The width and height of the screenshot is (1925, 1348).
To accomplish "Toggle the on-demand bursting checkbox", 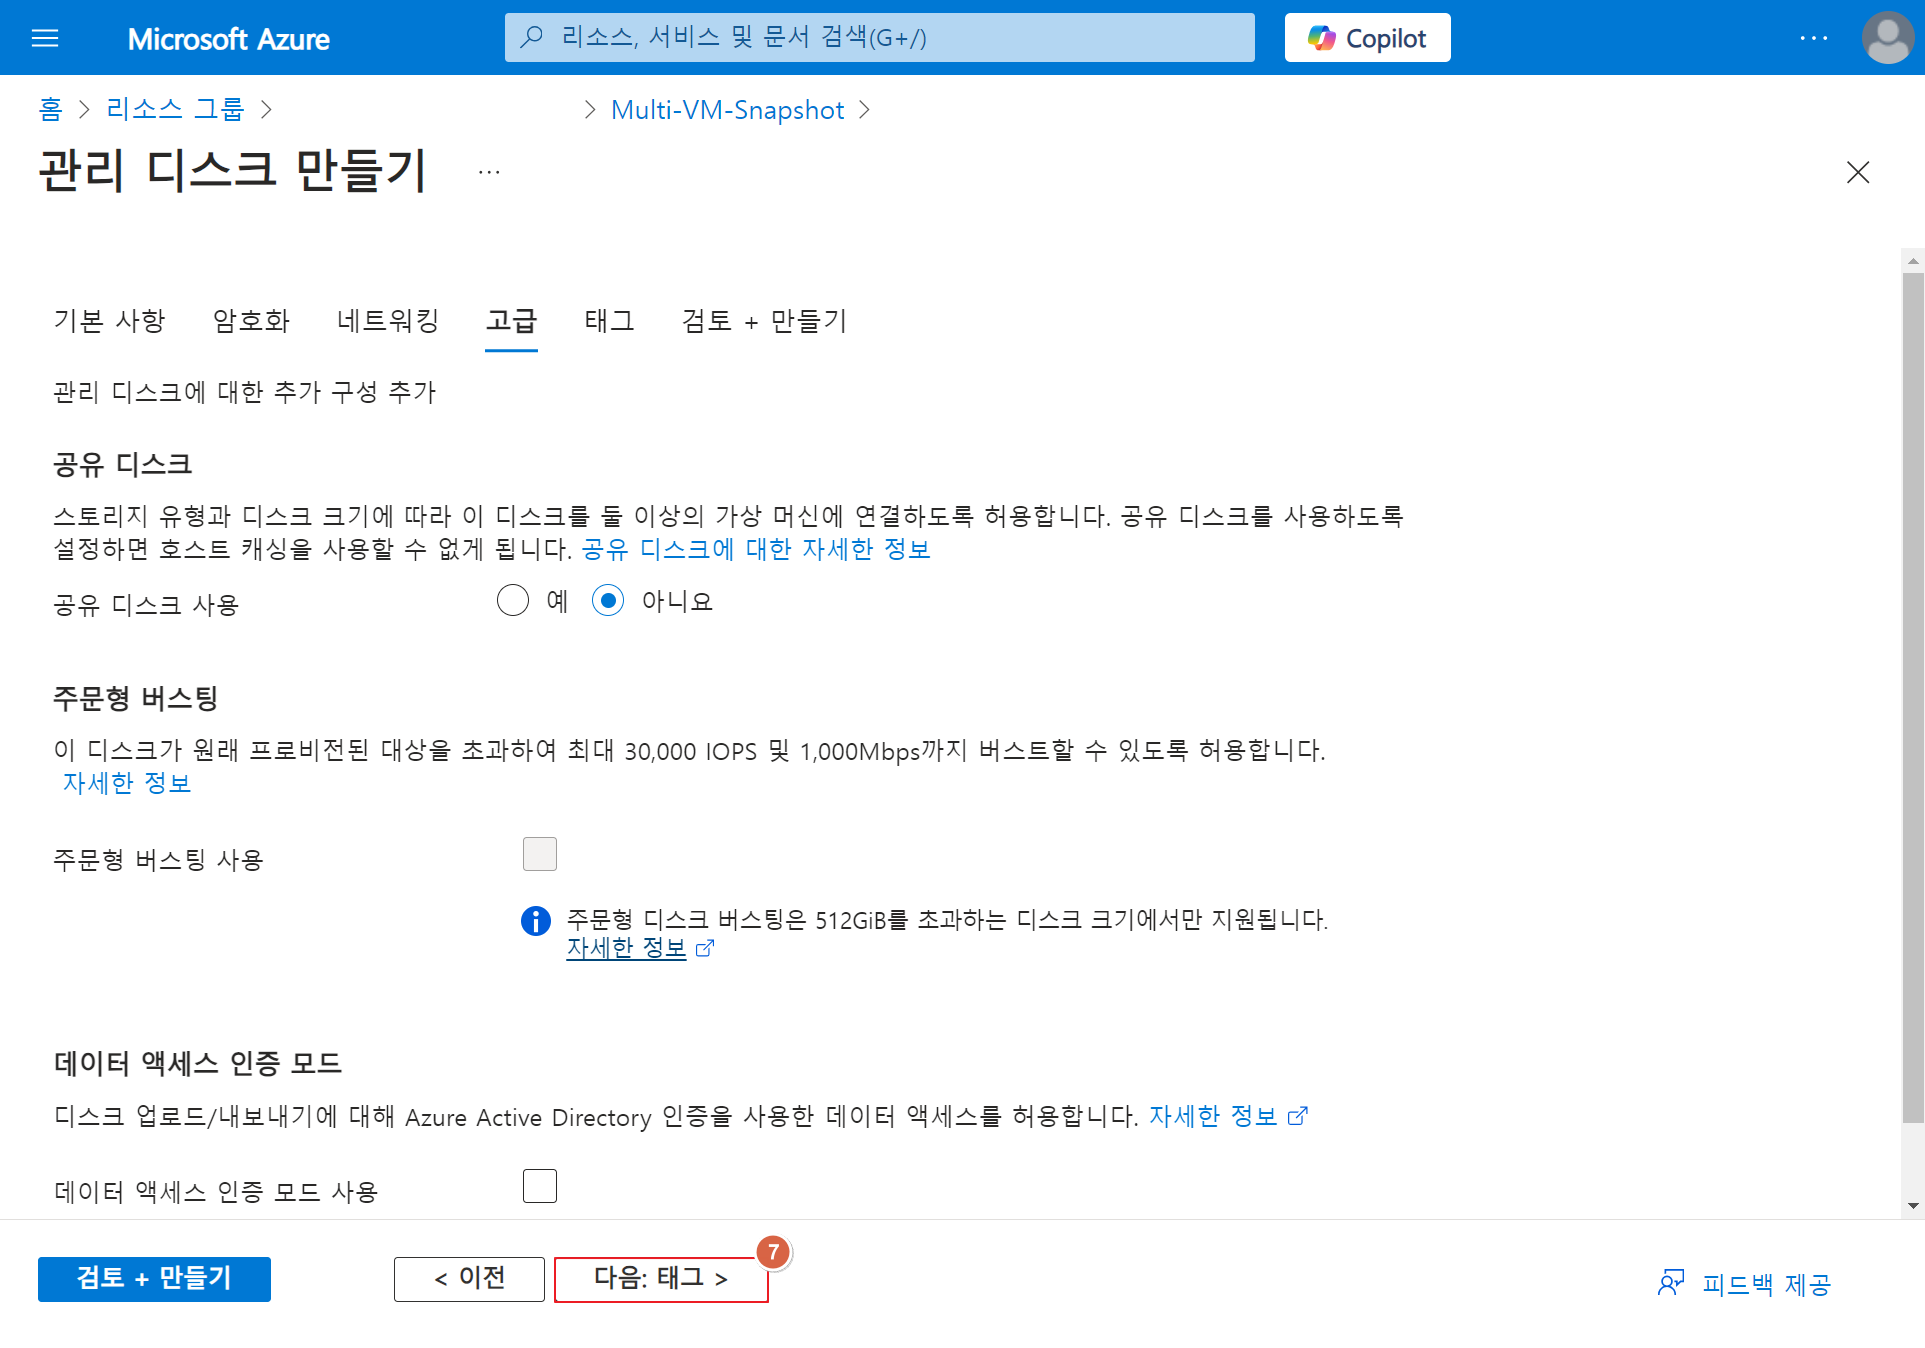I will click(x=540, y=854).
